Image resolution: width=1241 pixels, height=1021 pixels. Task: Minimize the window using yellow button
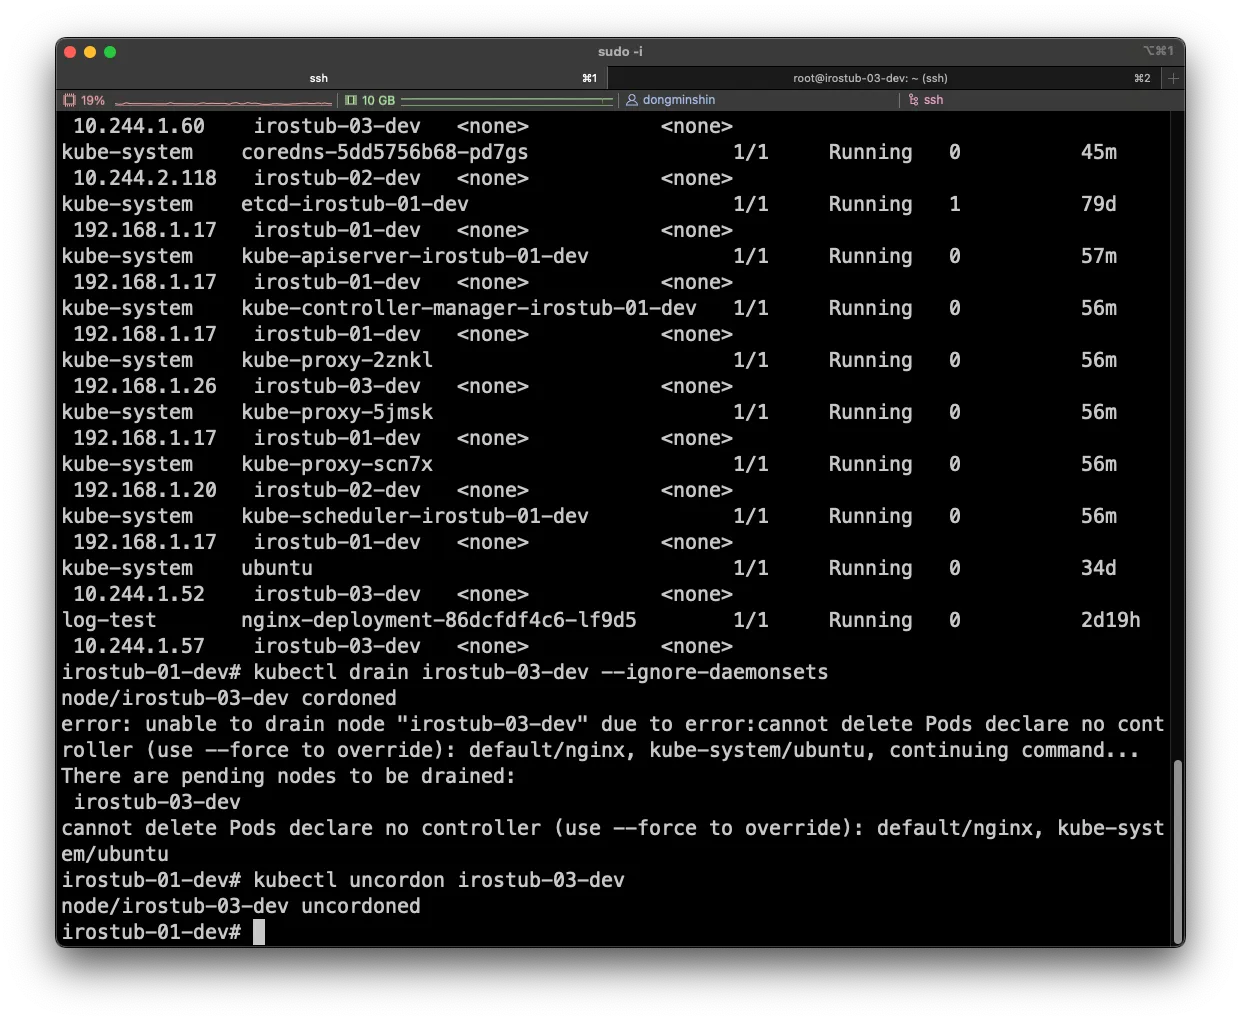90,52
